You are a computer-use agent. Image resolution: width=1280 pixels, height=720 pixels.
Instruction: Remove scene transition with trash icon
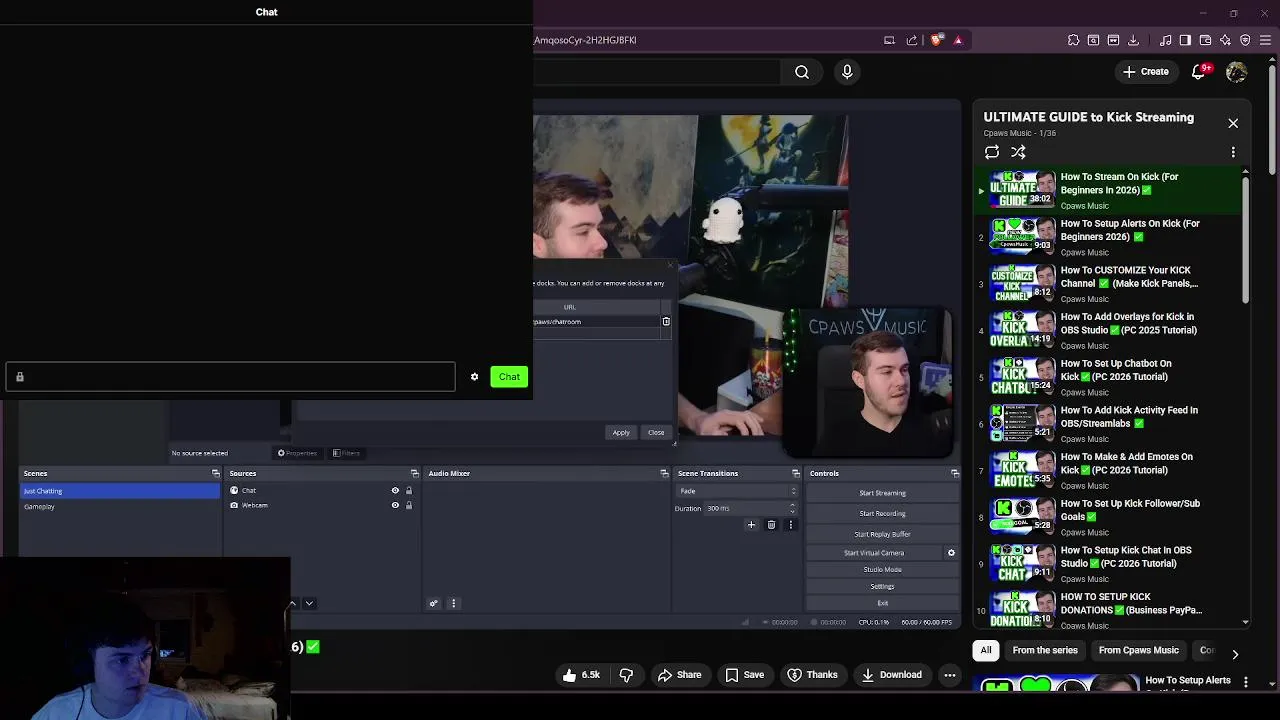(x=771, y=525)
